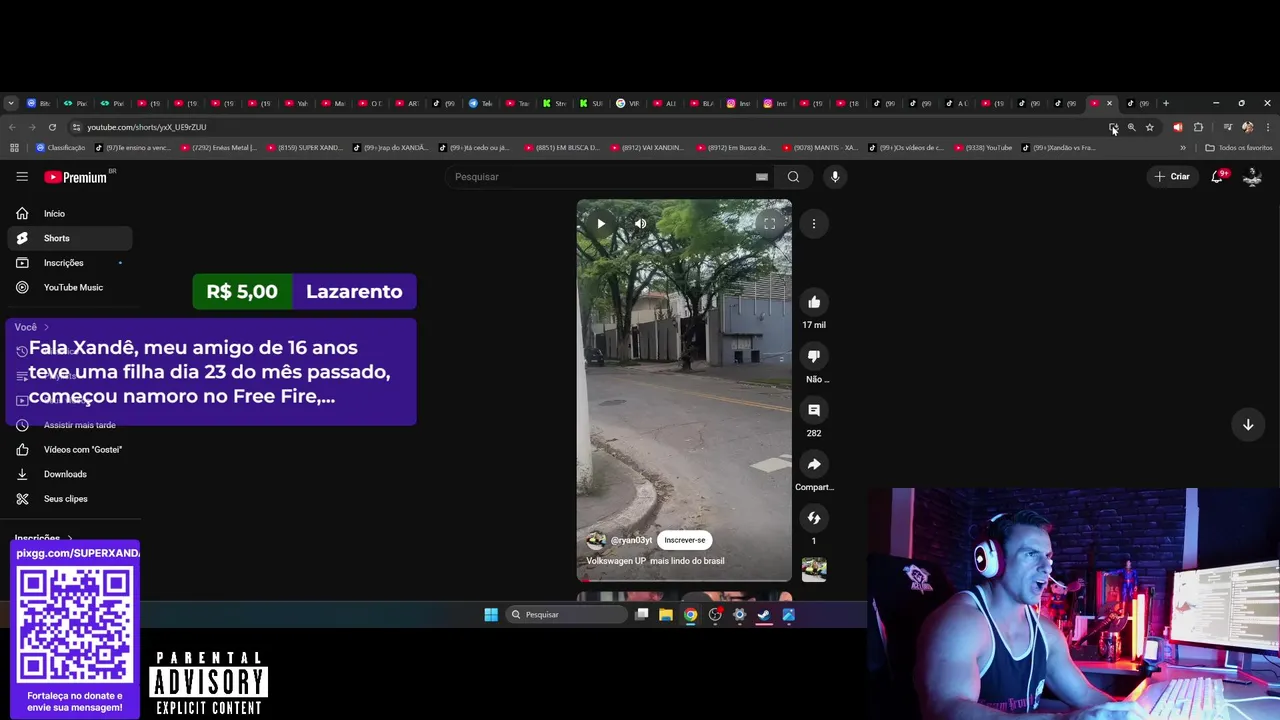Open the @ryan03yt channel link
Image resolution: width=1280 pixels, height=720 pixels.
[x=631, y=540]
